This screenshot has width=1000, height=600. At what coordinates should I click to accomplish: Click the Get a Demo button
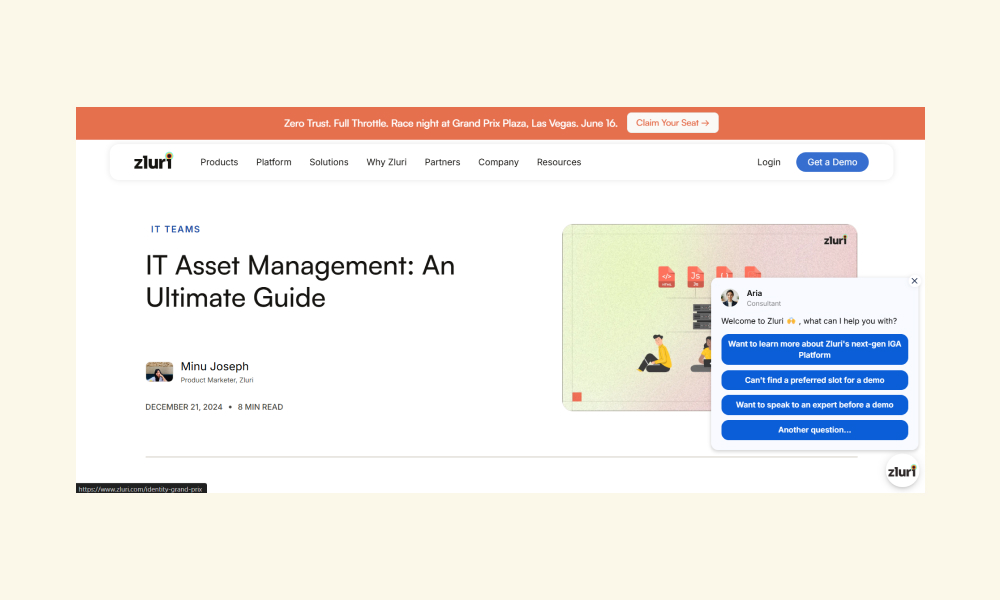tap(832, 162)
